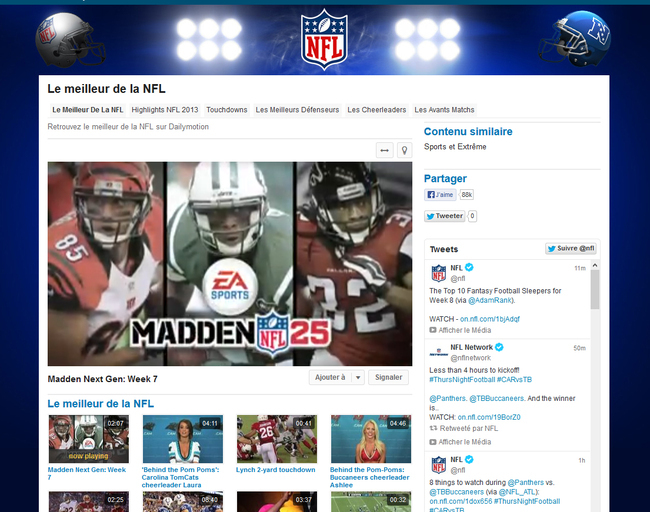Click the silver NFL helmet image
The image size is (650, 512).
click(70, 40)
